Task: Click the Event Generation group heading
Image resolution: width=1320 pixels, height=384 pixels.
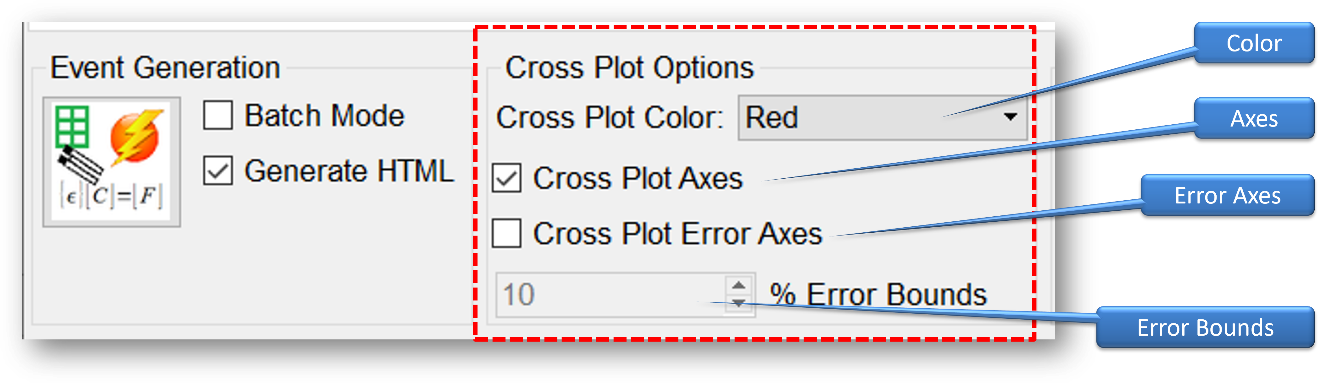Action: coord(166,68)
